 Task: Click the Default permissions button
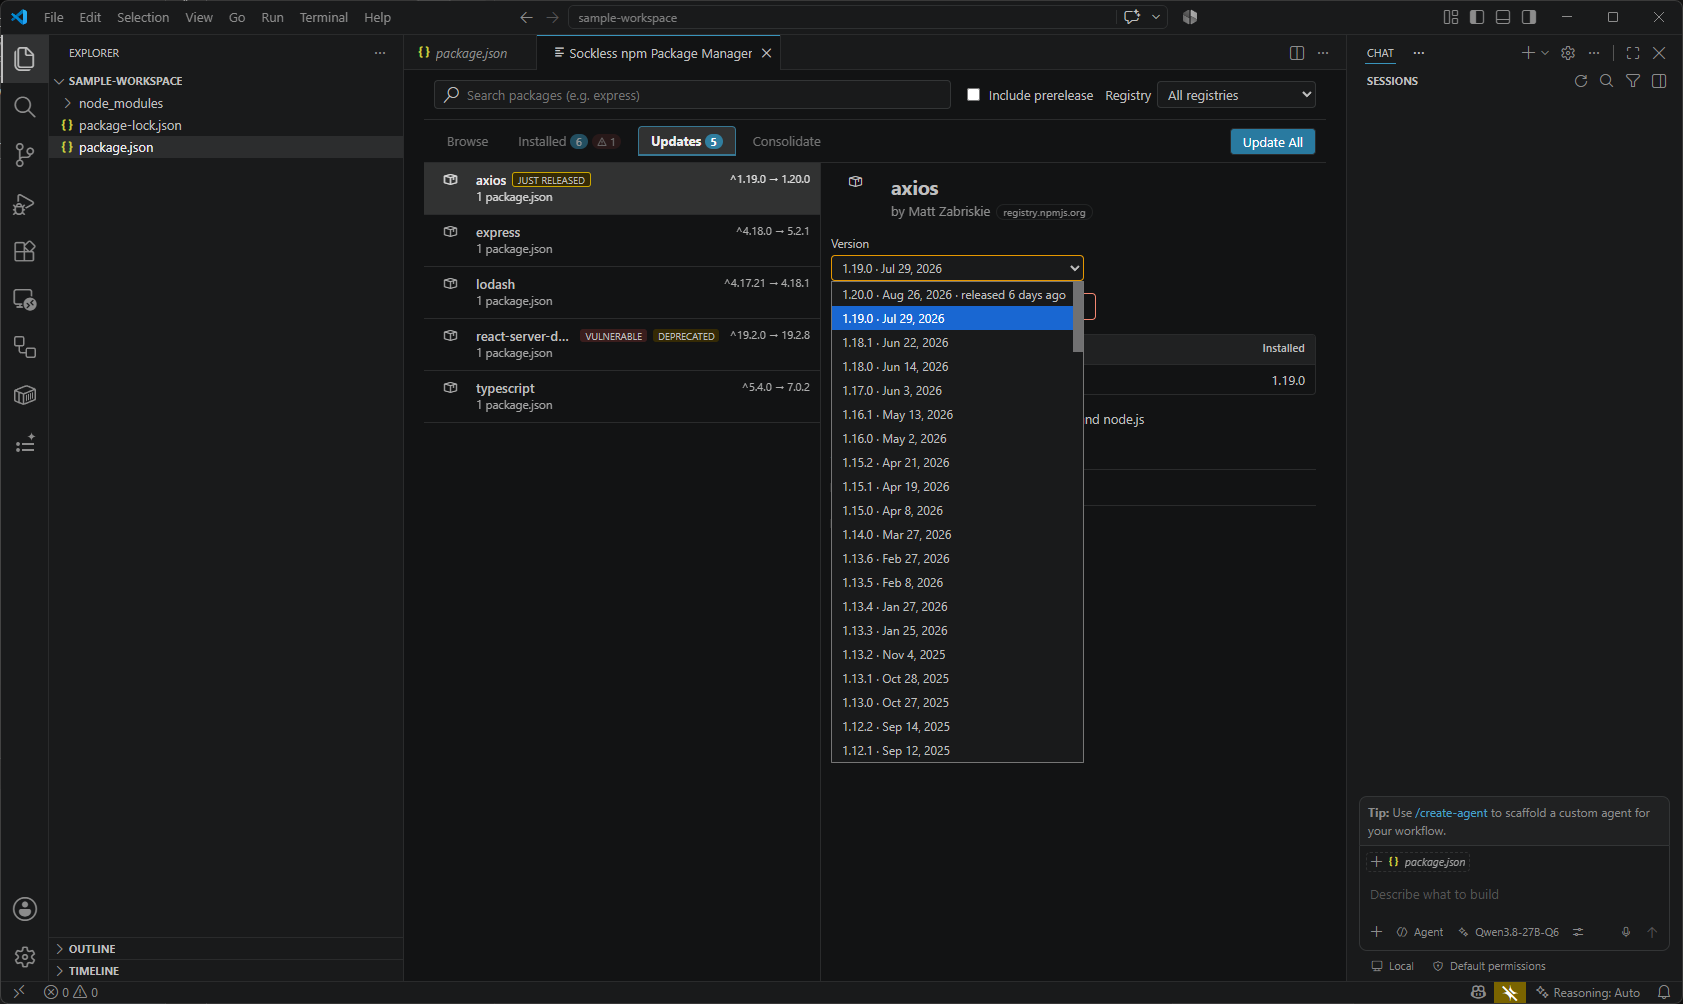click(x=1489, y=966)
